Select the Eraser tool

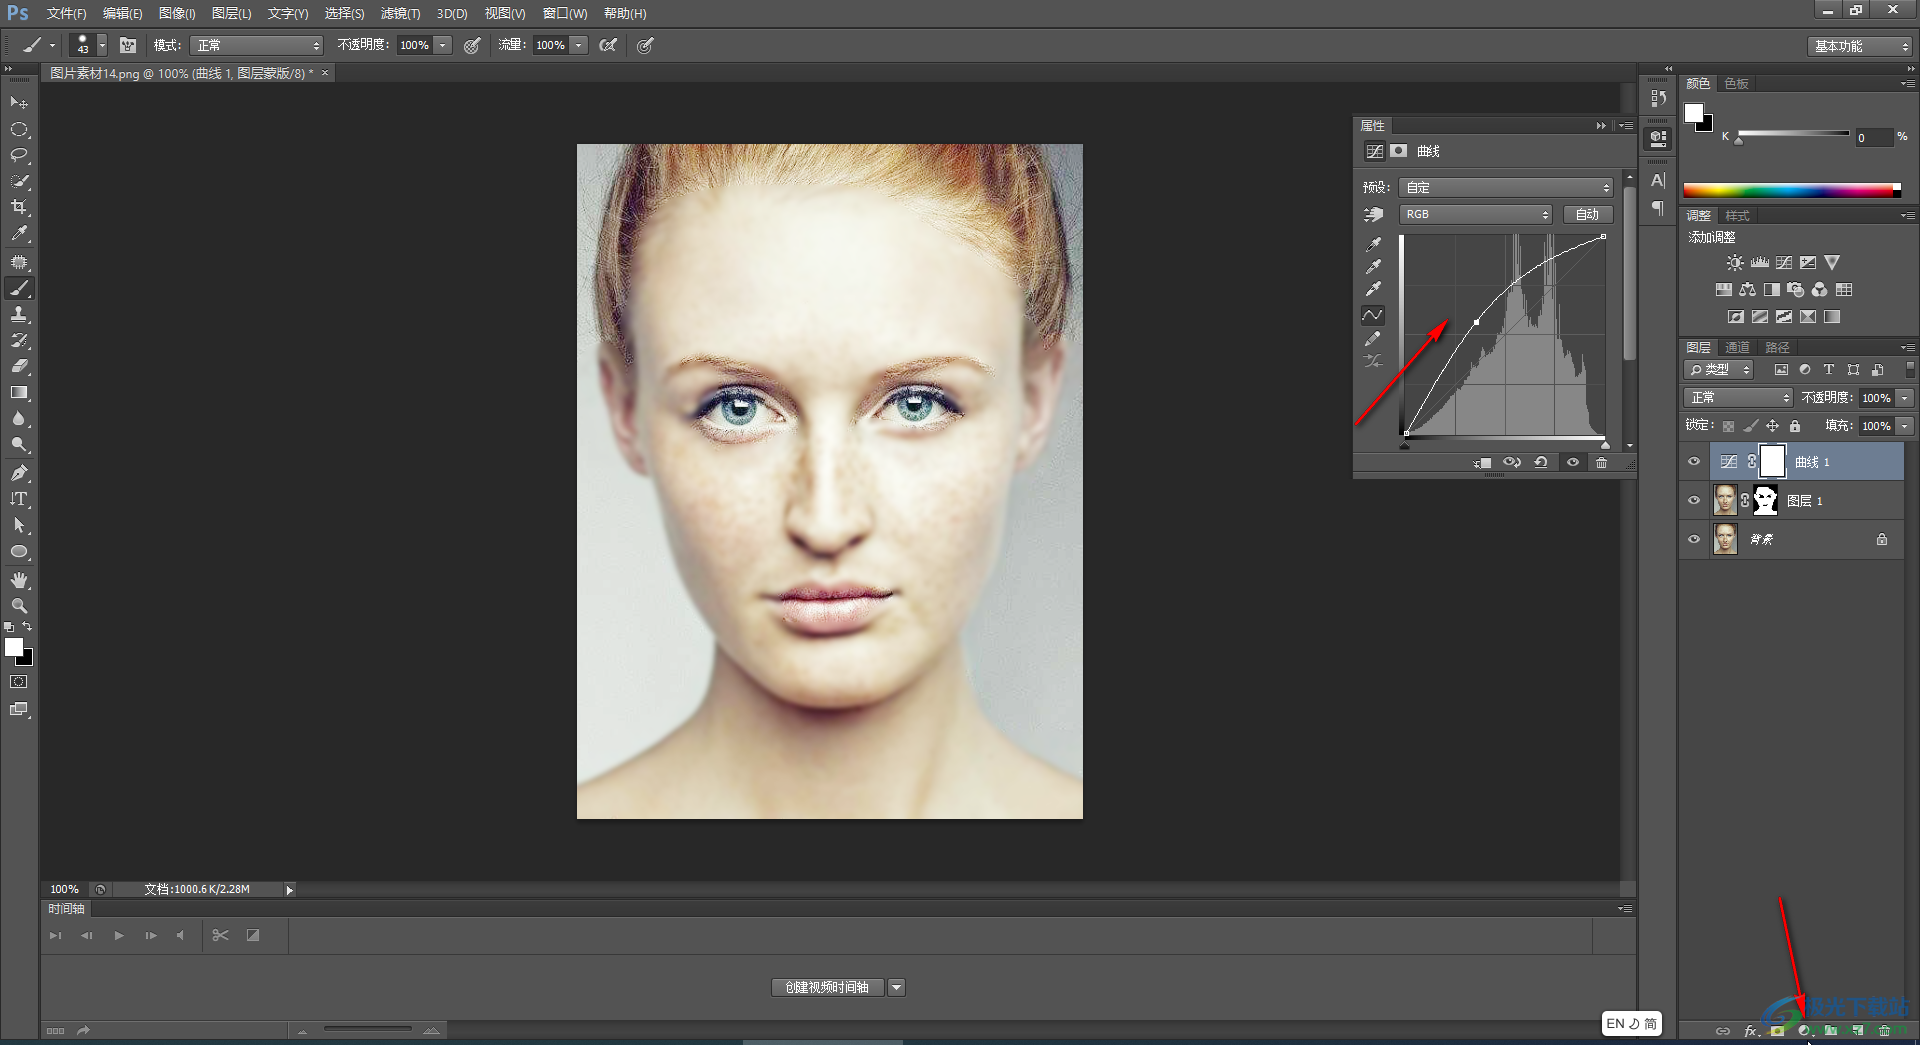point(19,366)
